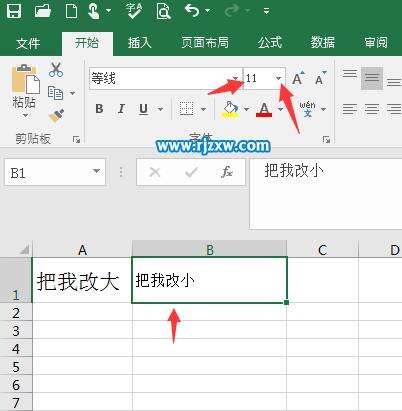Click formula bar text 把我改小
The height and width of the screenshot is (411, 402).
click(294, 171)
